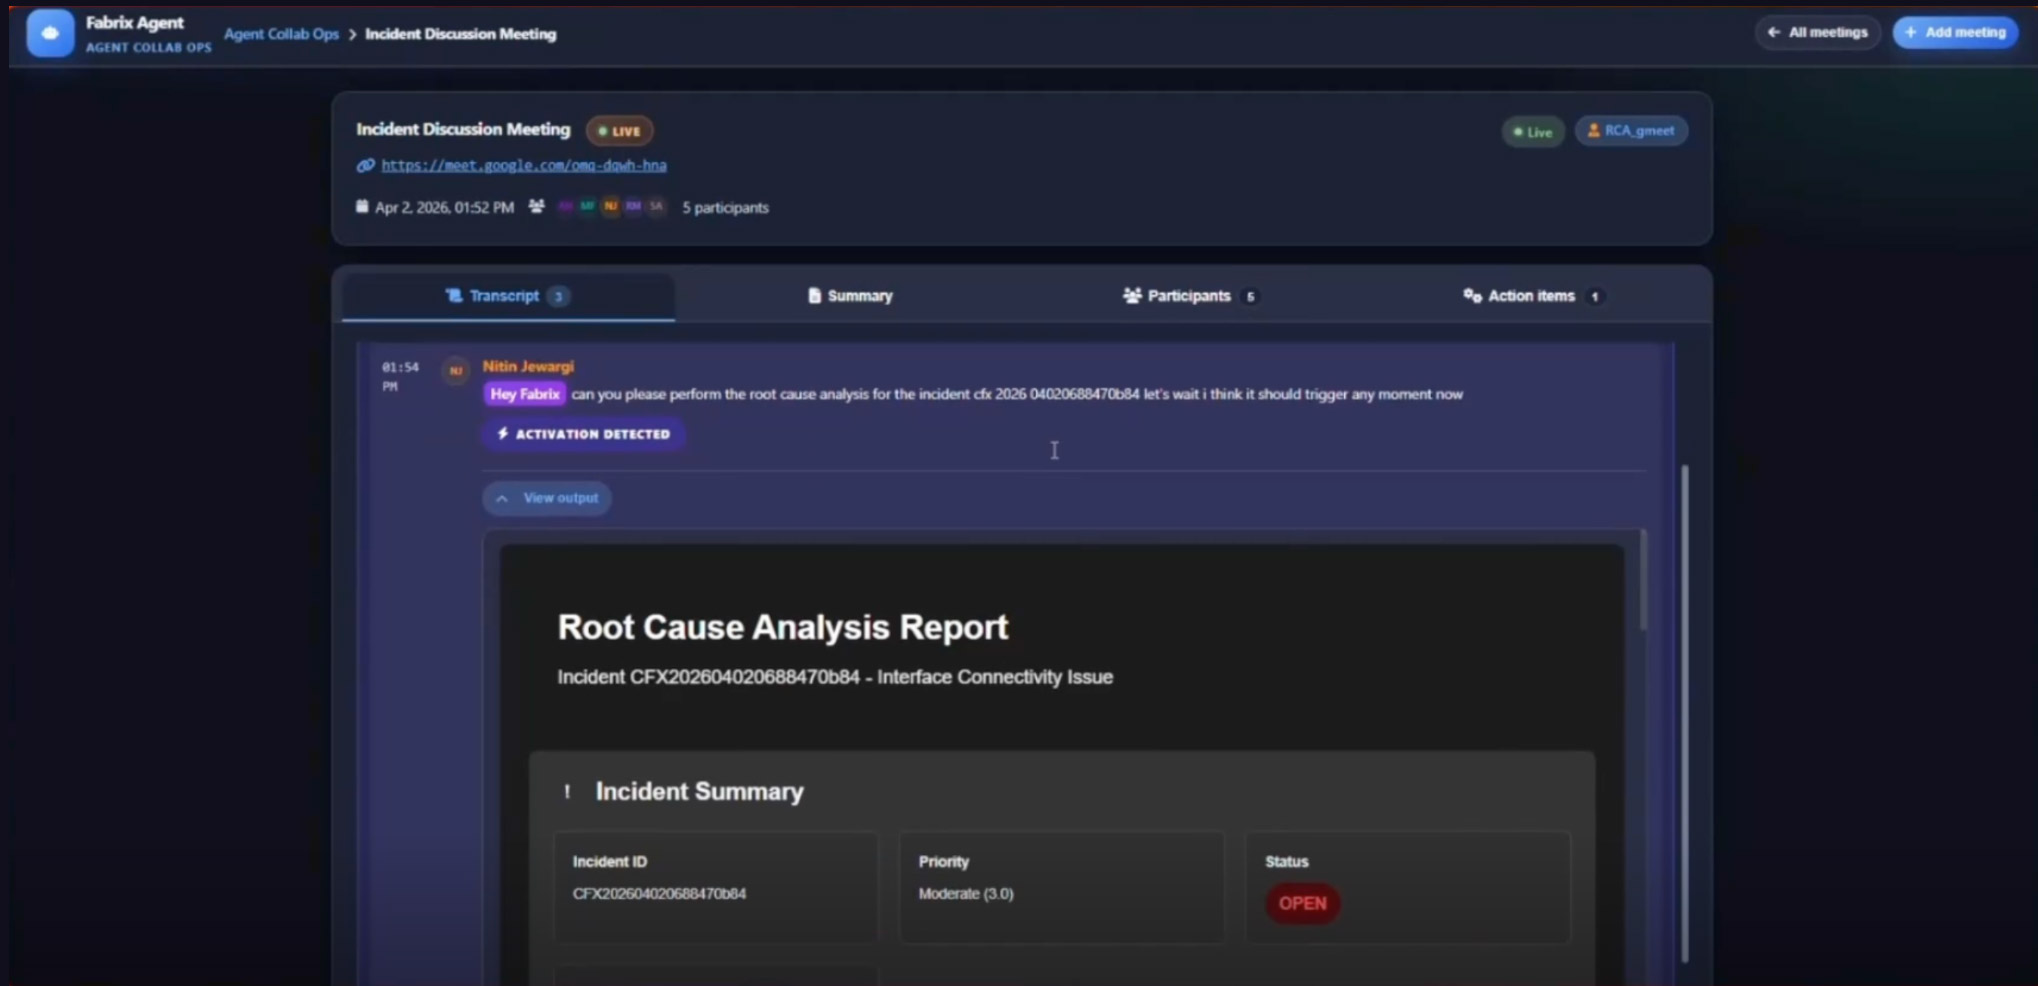This screenshot has height=986, width=2038.
Task: Click the link icon beside meeting URL
Action: click(365, 165)
